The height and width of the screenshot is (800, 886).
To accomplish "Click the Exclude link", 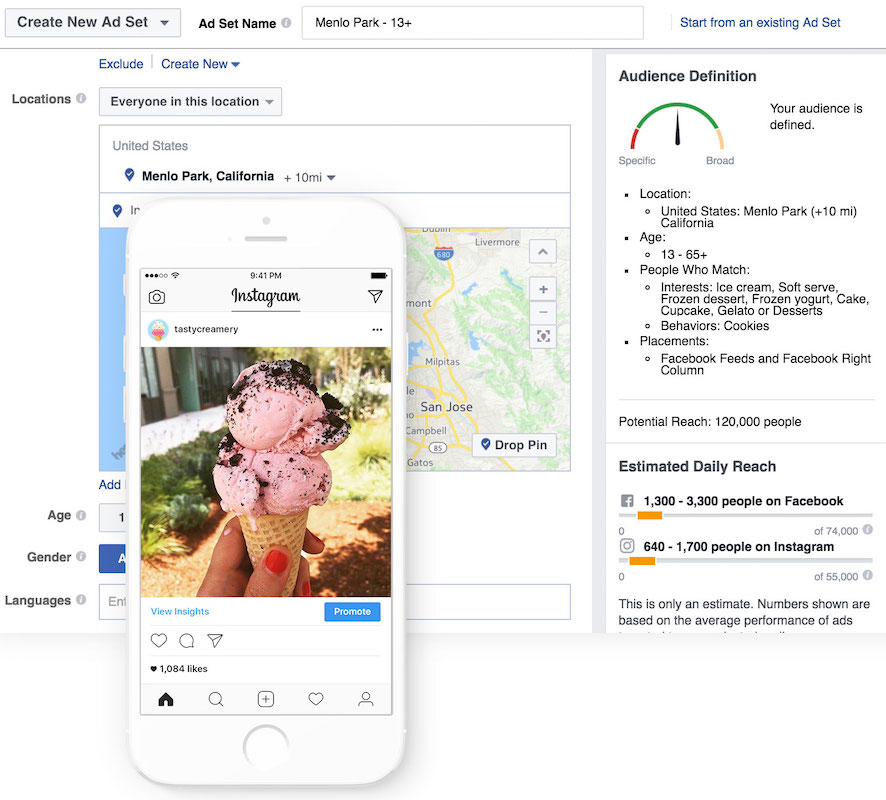I will click(121, 64).
